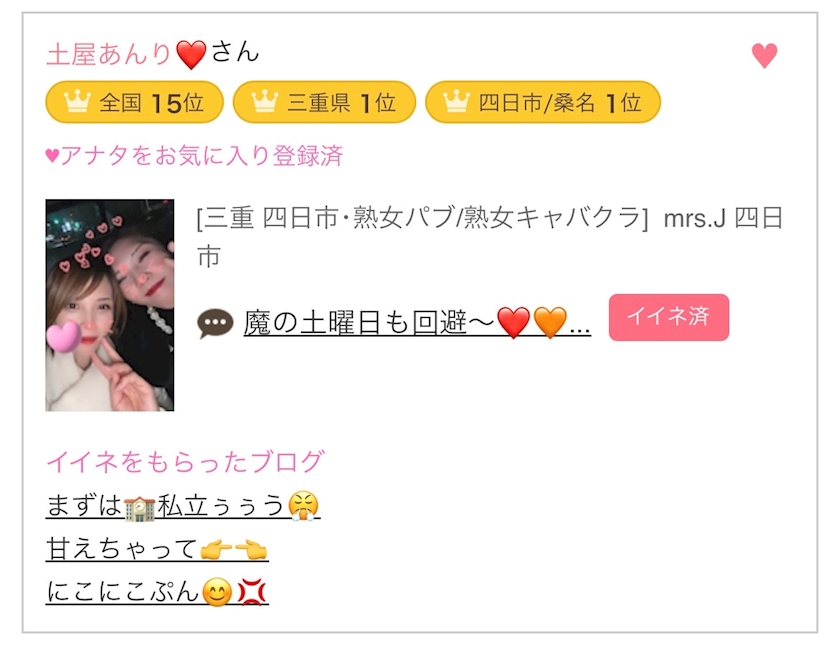
Task: Click the アナタをお気に入り登録済 label
Action: coord(201,156)
